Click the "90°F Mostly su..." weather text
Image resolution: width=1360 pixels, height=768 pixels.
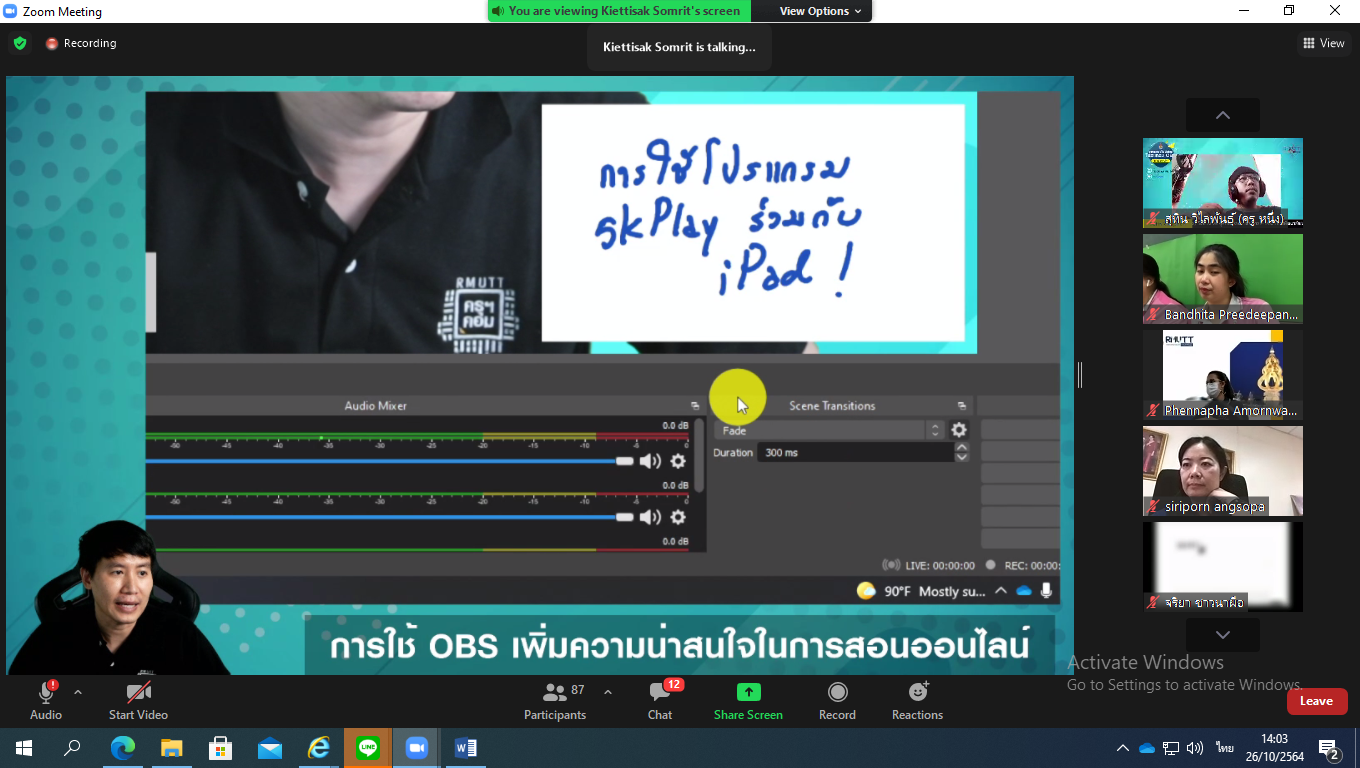[935, 591]
